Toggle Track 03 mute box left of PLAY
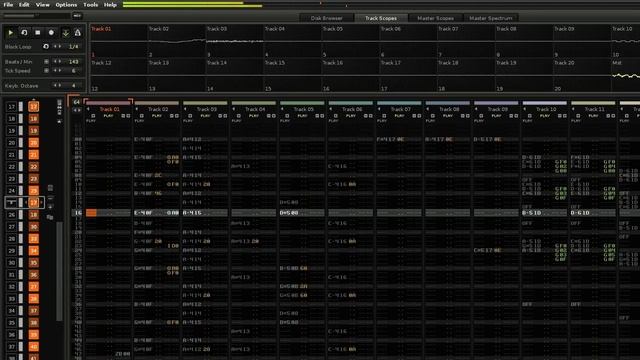This screenshot has width=640, height=360. click(190, 116)
